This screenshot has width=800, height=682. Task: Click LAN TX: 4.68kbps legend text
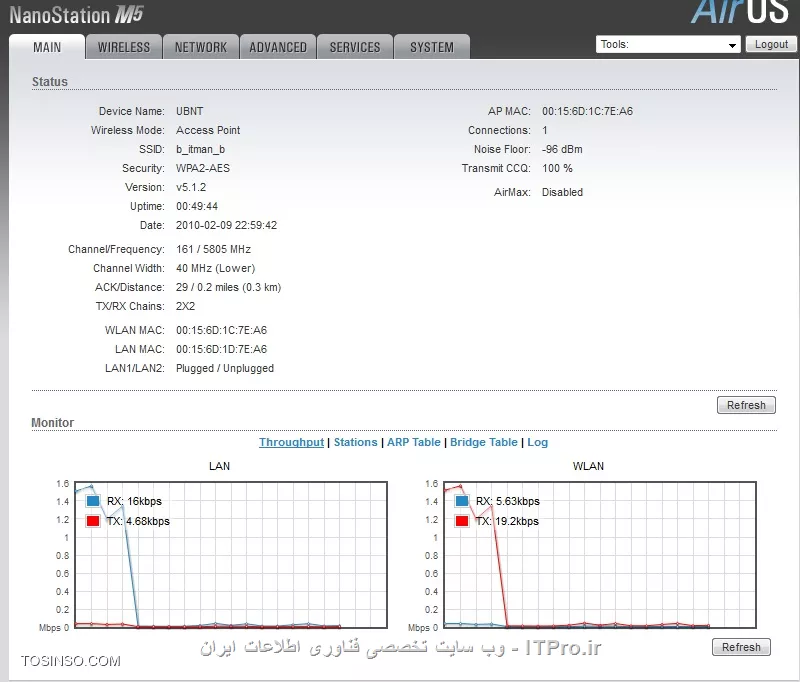(138, 521)
